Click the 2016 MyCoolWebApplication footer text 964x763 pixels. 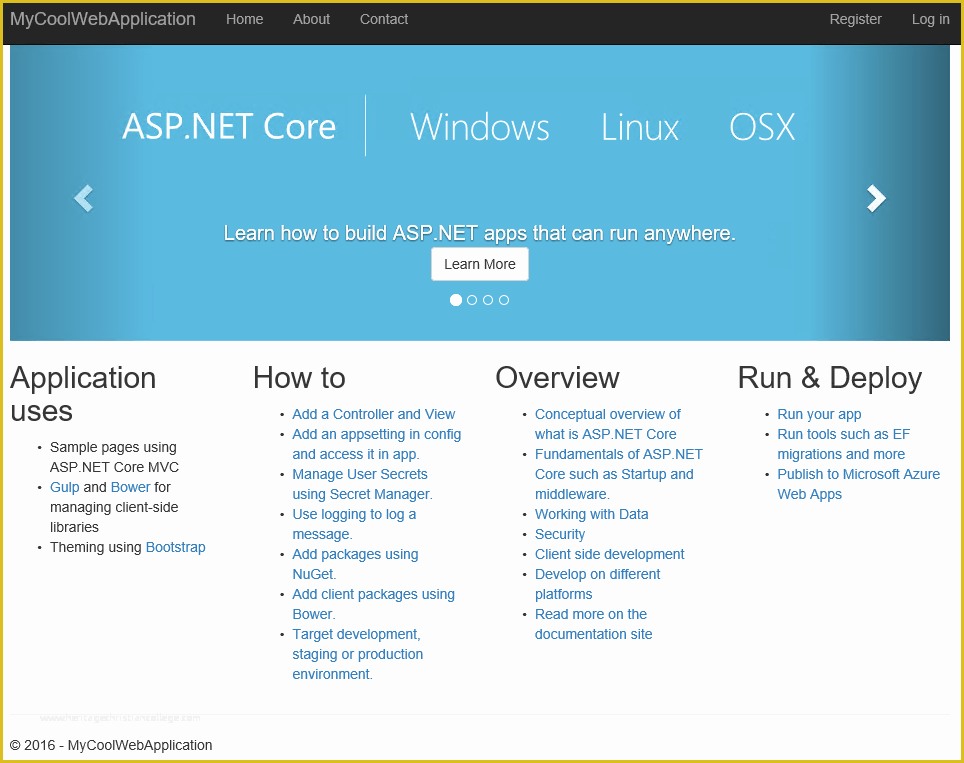[111, 745]
